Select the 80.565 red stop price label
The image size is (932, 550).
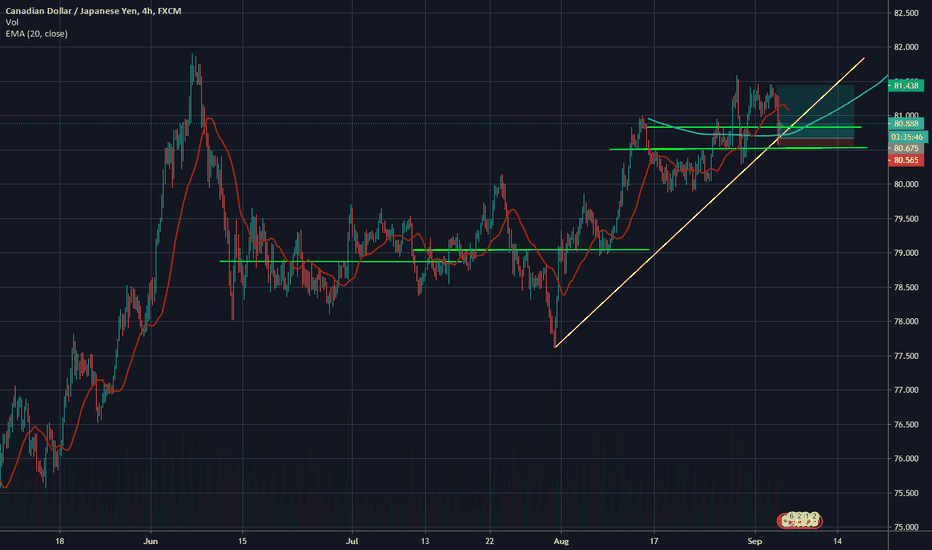906,160
